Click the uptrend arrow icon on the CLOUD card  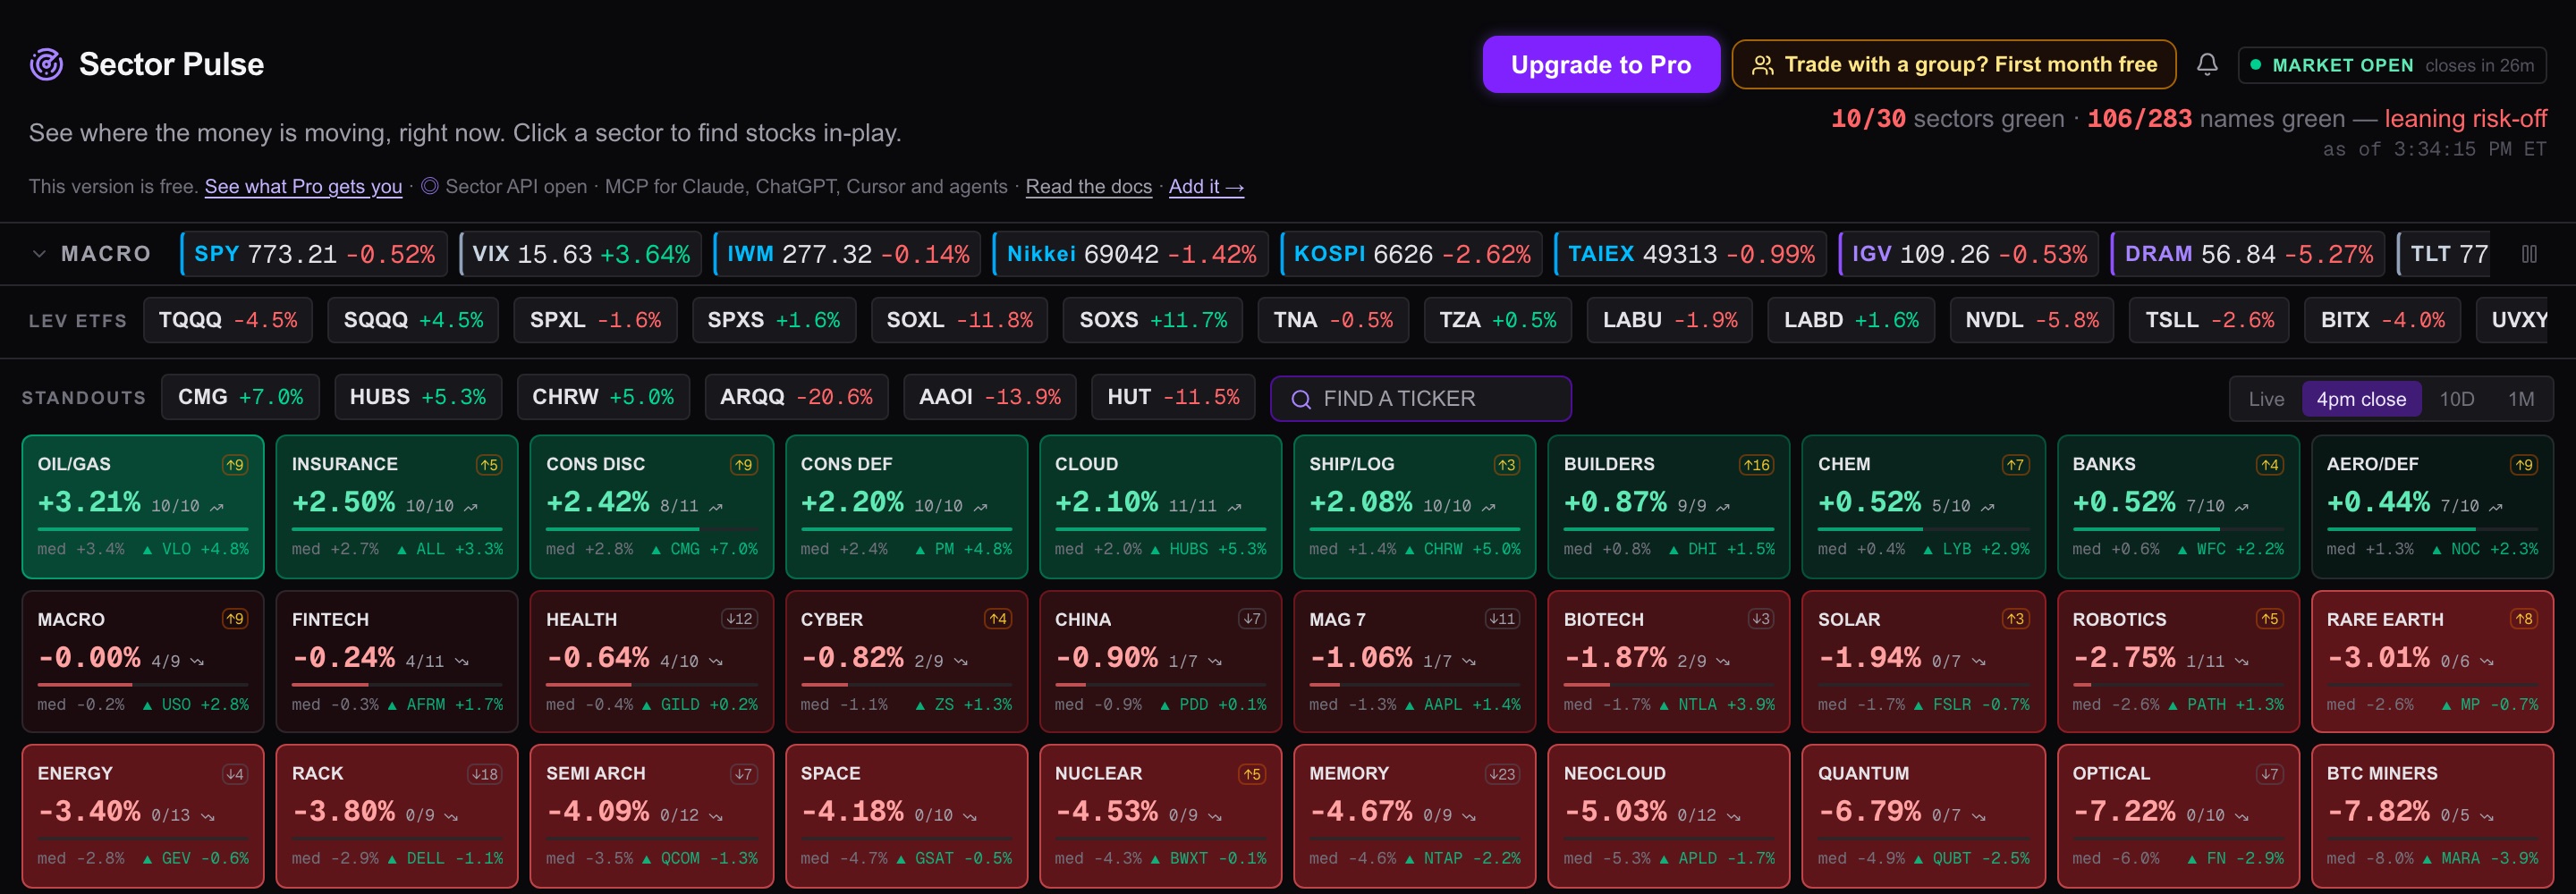point(1235,507)
